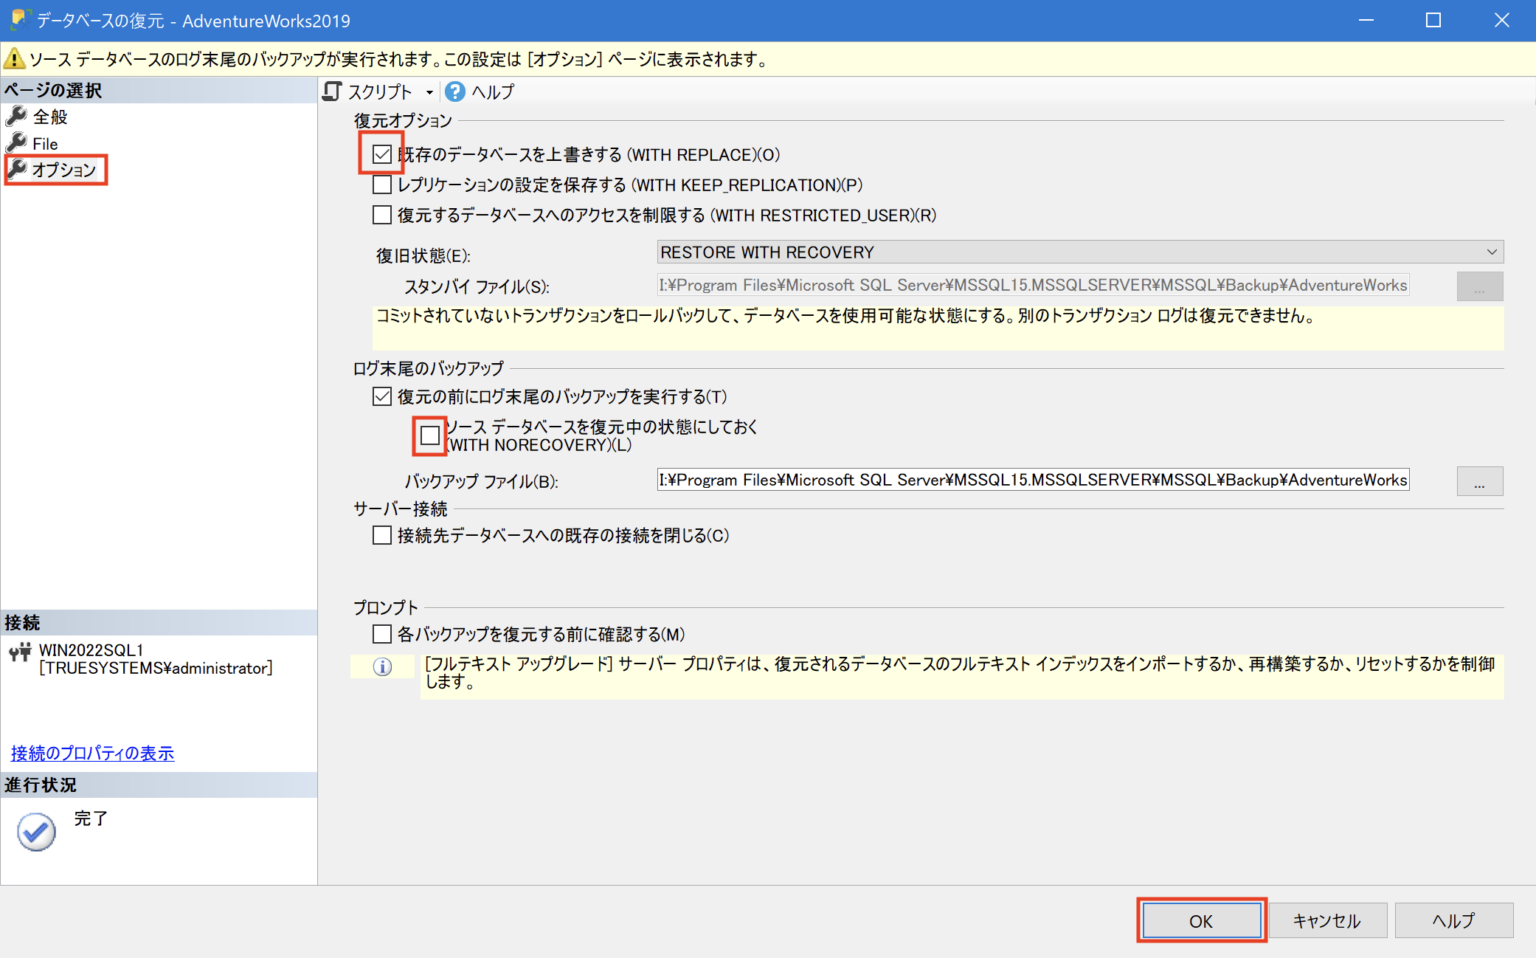The width and height of the screenshot is (1536, 958).
Task: Select the File page in ページの選択
Action: tap(42, 143)
